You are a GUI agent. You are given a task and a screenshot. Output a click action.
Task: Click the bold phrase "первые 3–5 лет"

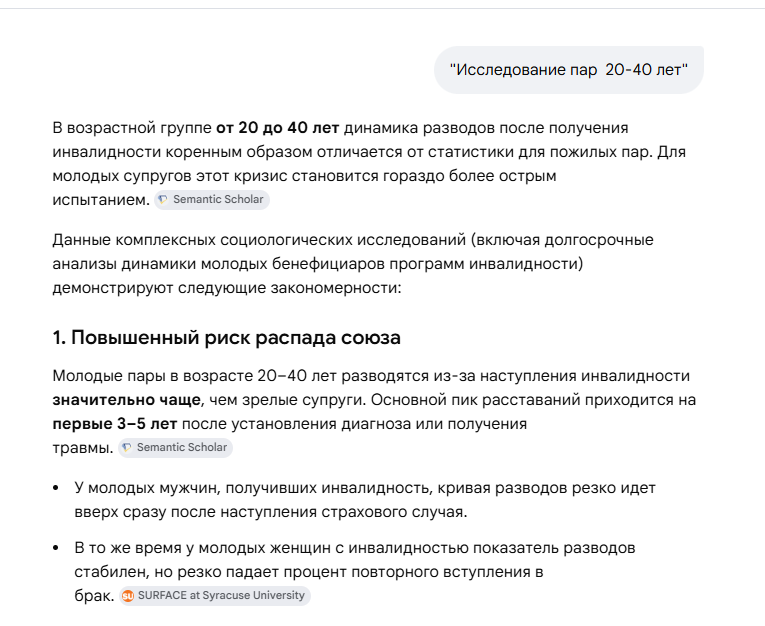click(x=115, y=424)
